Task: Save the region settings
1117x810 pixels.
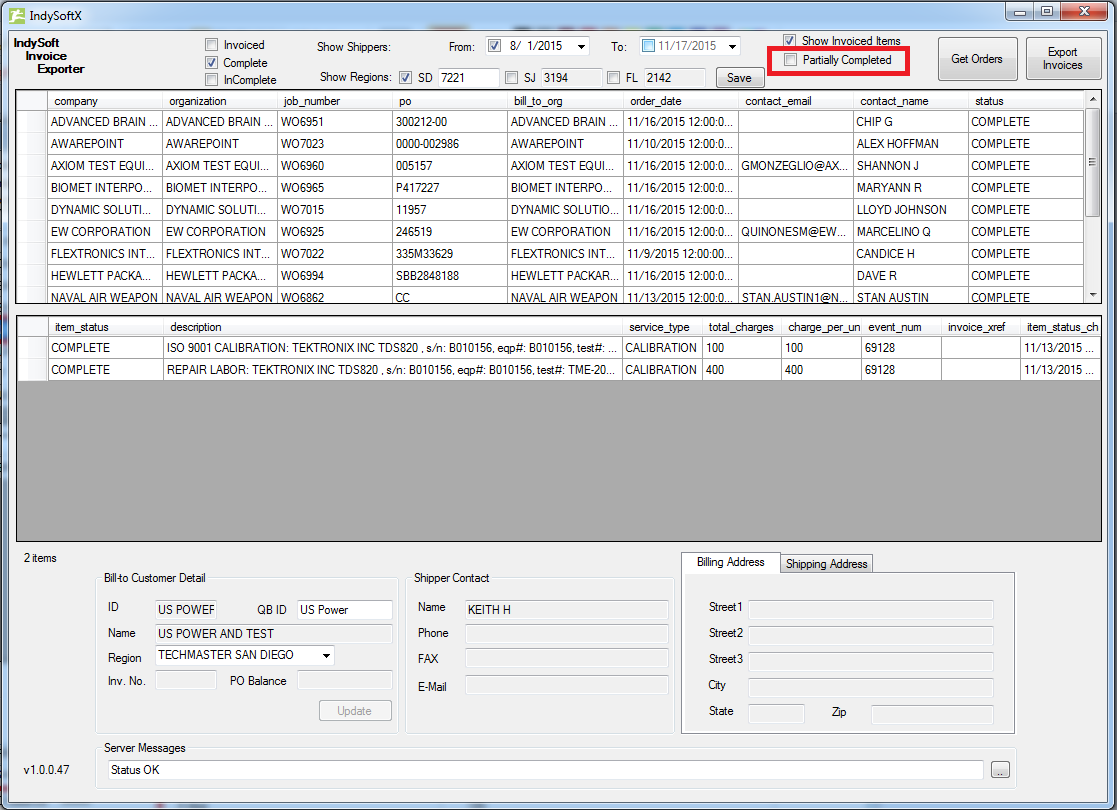Action: 739,77
